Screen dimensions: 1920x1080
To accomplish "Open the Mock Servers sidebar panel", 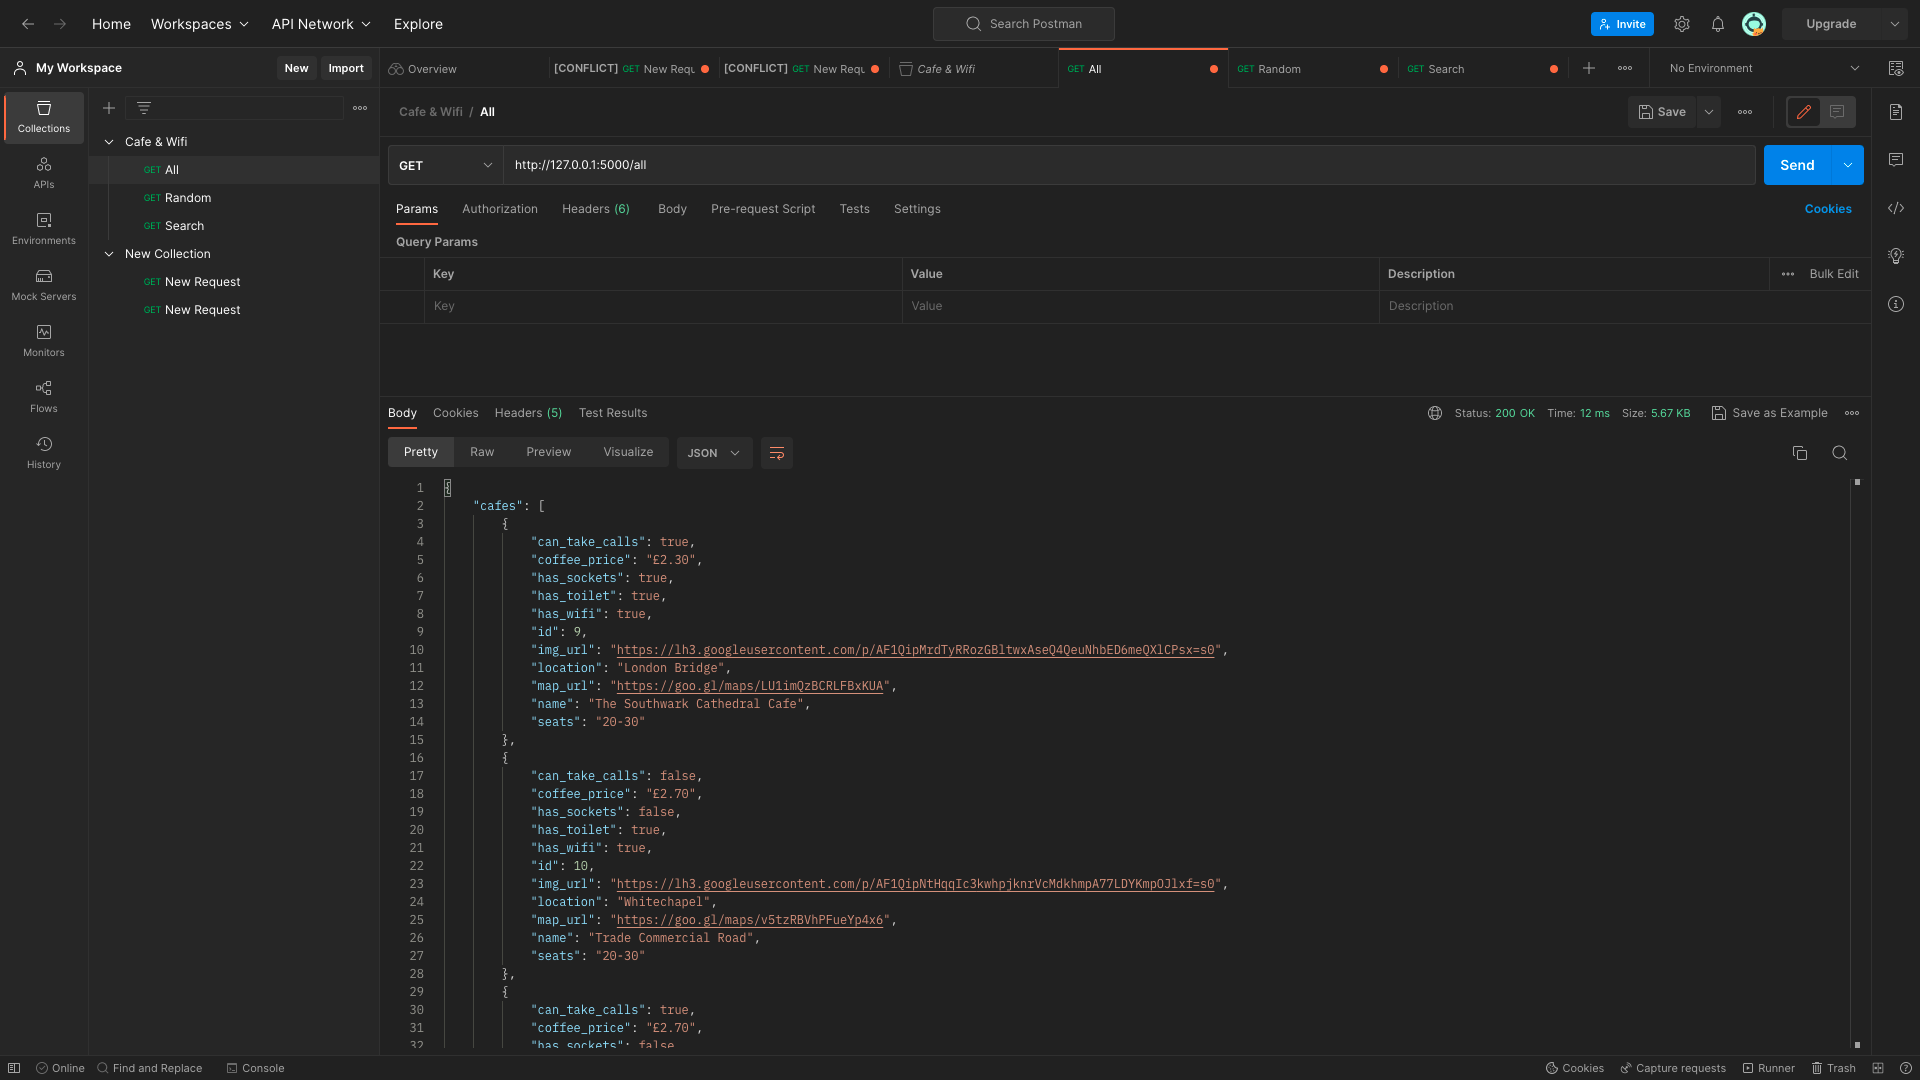I will [43, 284].
